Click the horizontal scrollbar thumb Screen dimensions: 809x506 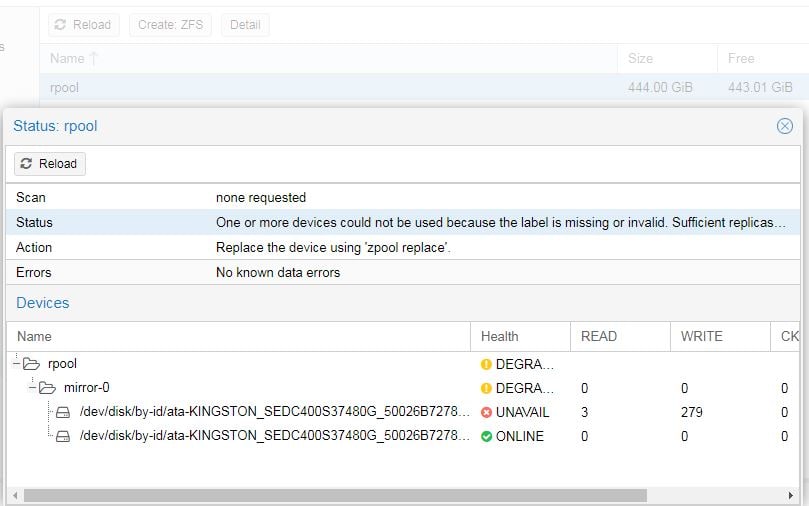coord(335,496)
